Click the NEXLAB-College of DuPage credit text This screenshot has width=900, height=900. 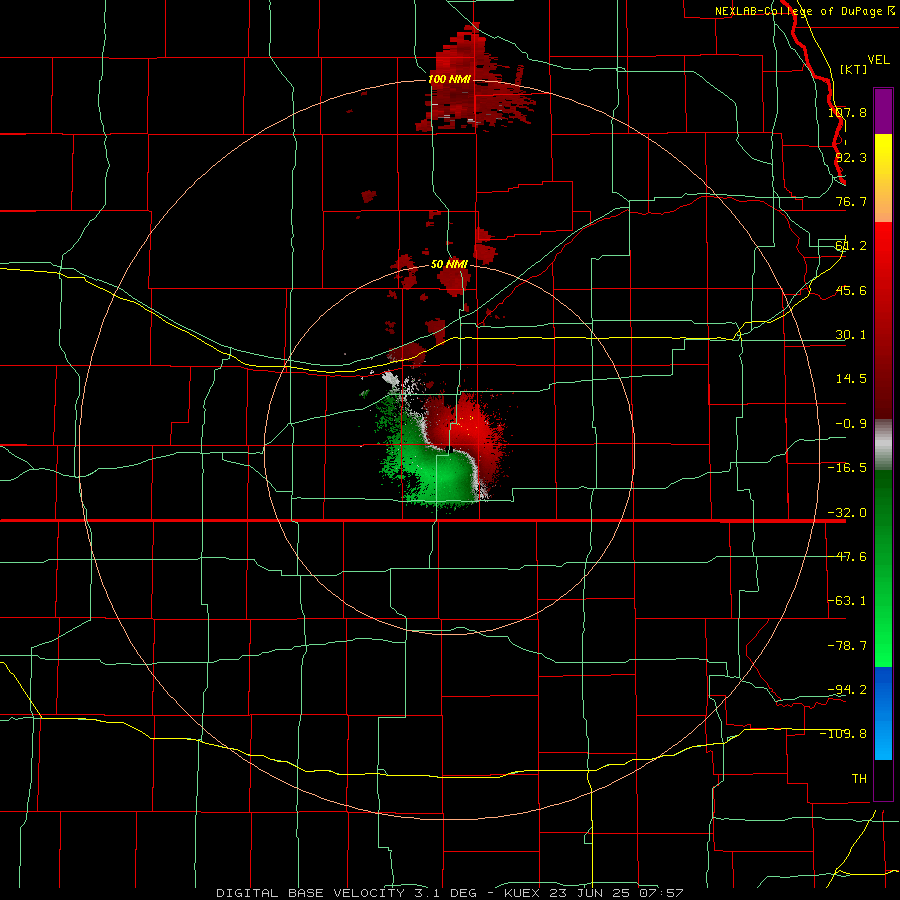tap(805, 11)
